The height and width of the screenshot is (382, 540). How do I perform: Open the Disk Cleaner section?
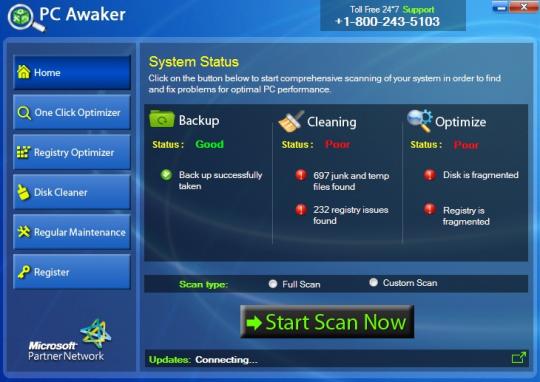(x=72, y=192)
